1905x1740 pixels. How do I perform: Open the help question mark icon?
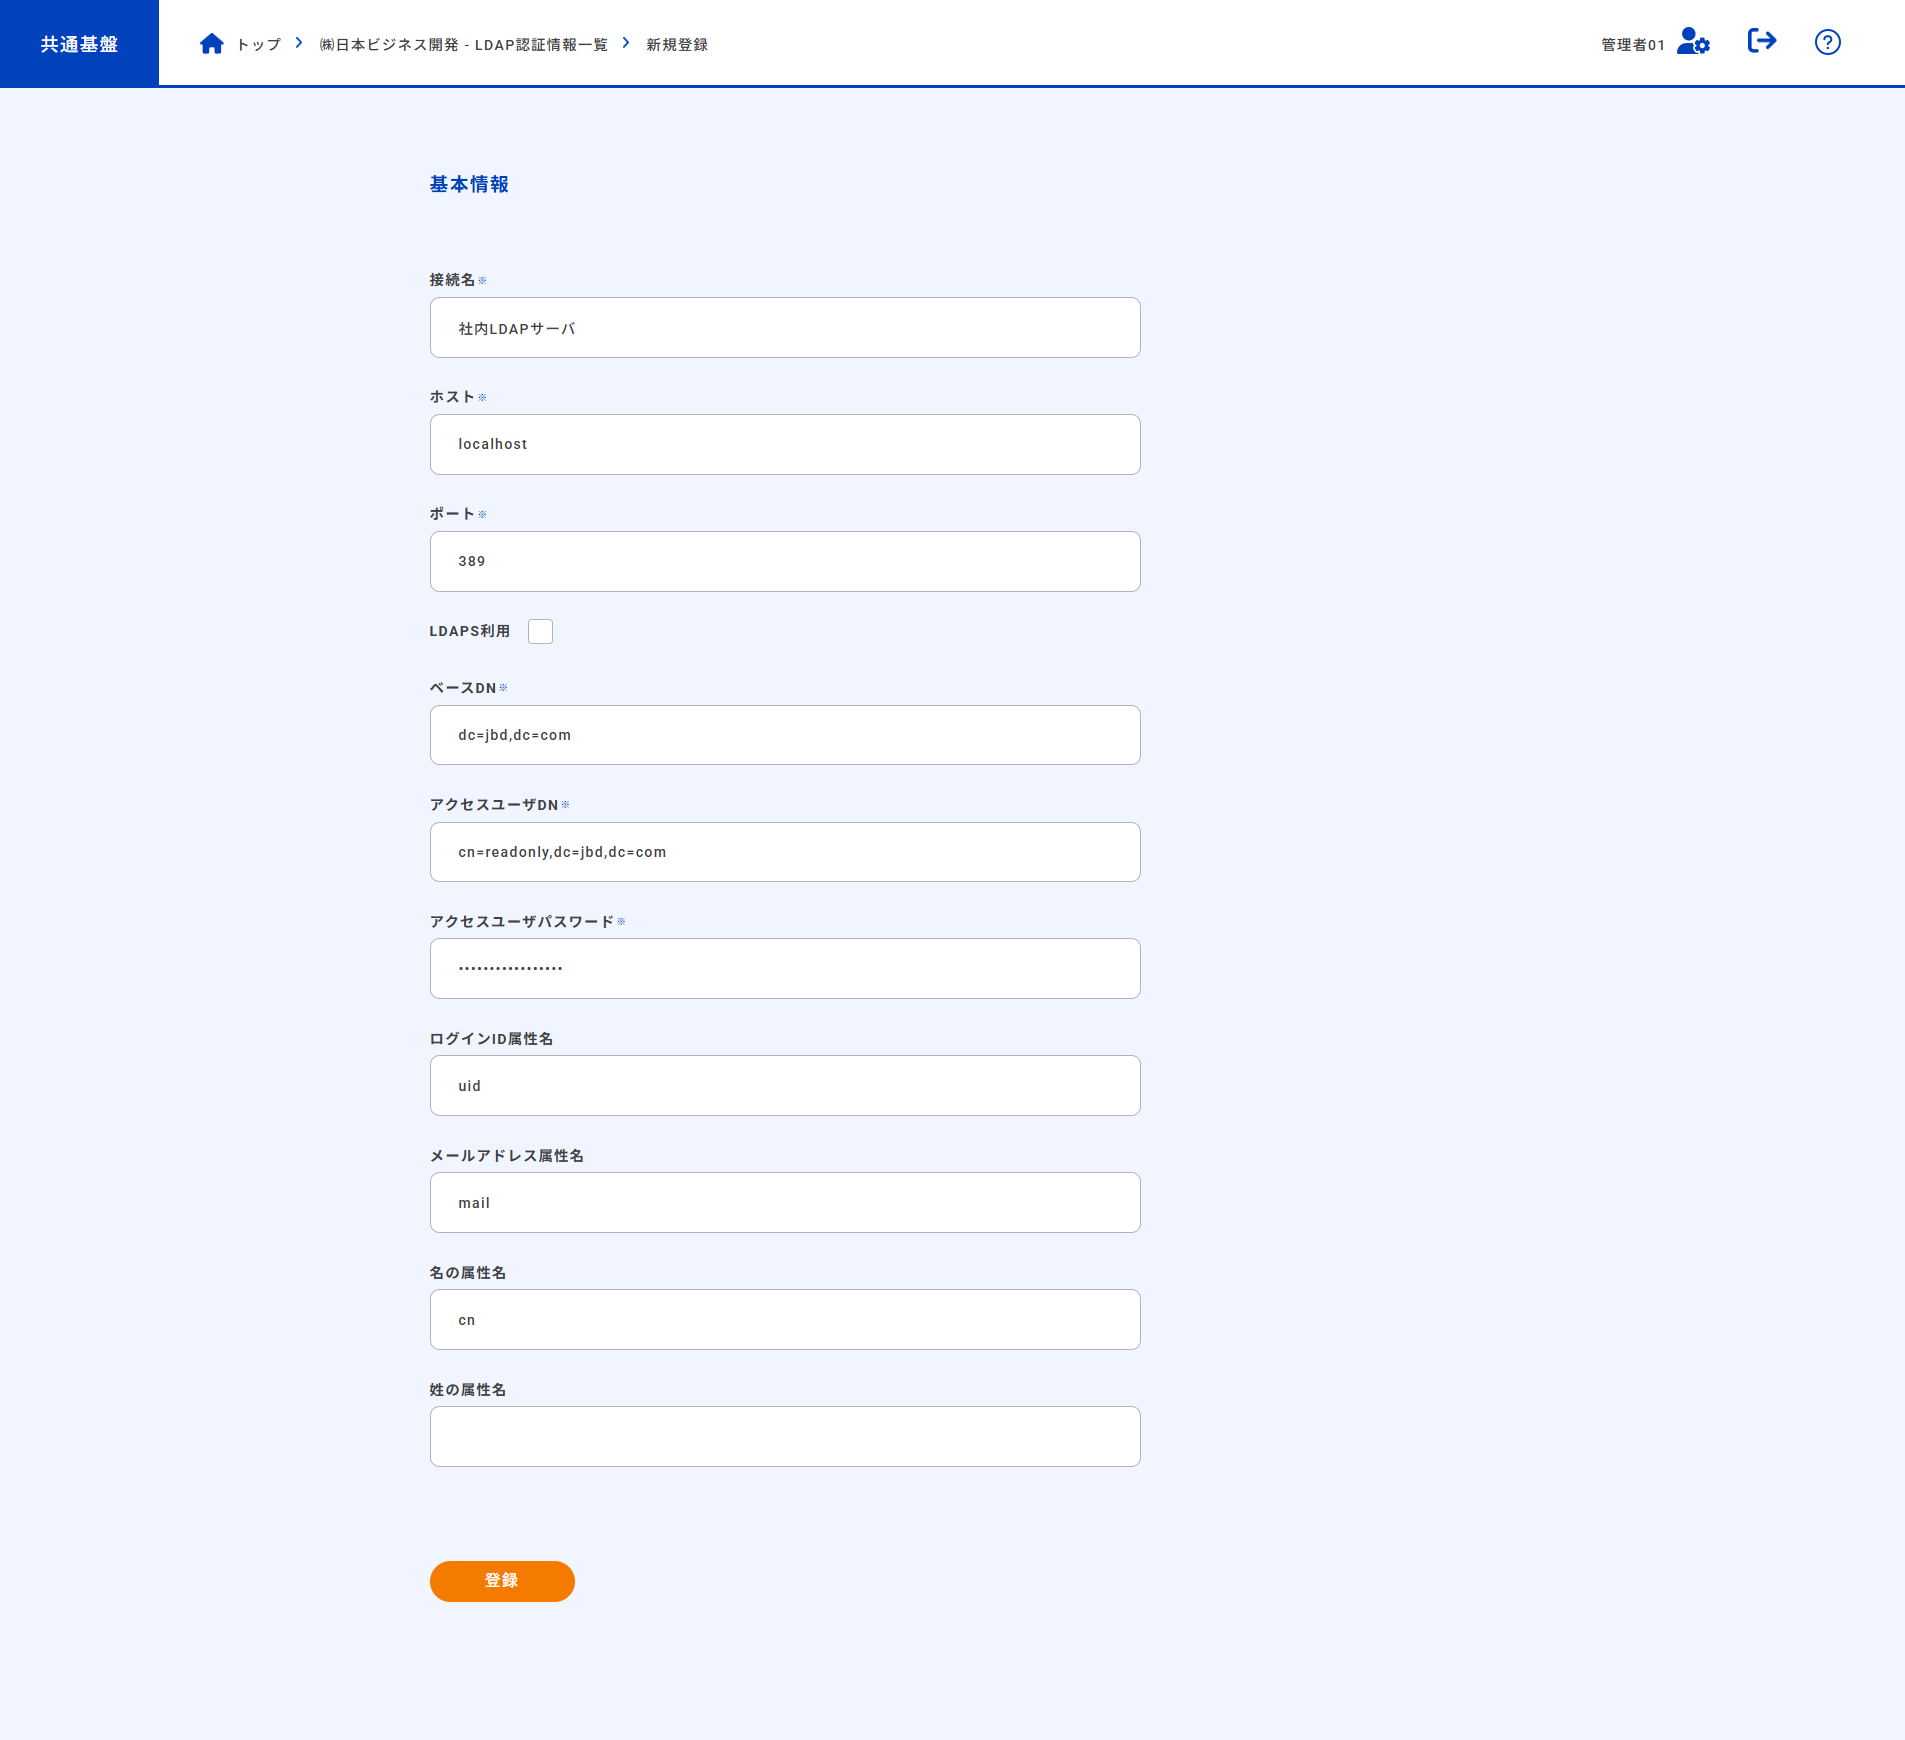1827,42
